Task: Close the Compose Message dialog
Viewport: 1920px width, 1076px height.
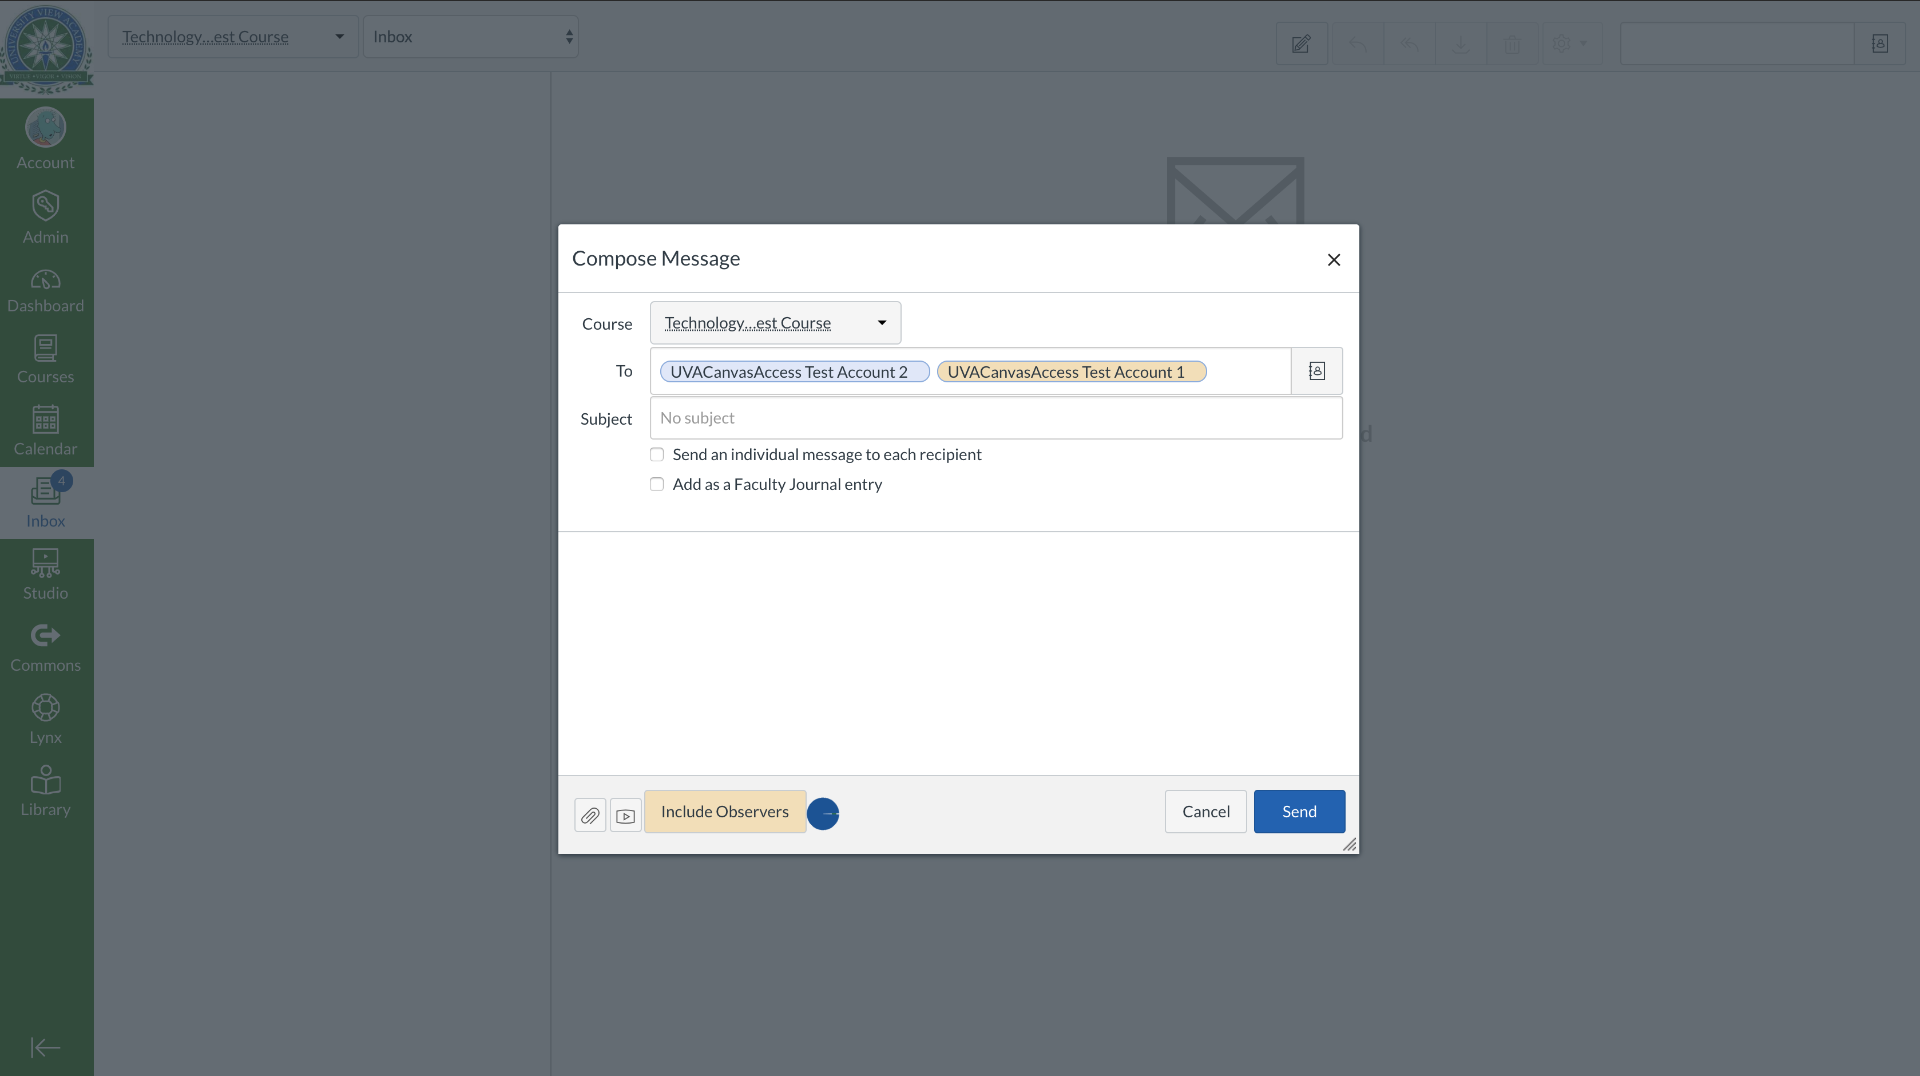Action: (x=1334, y=260)
